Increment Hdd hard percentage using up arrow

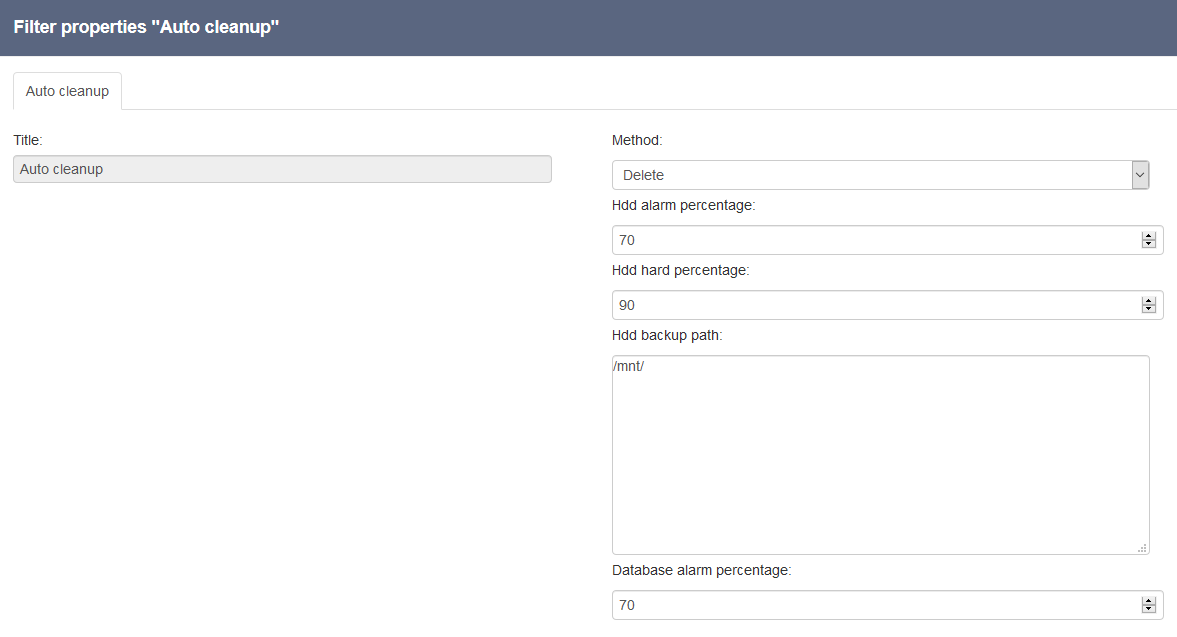[x=1148, y=301]
